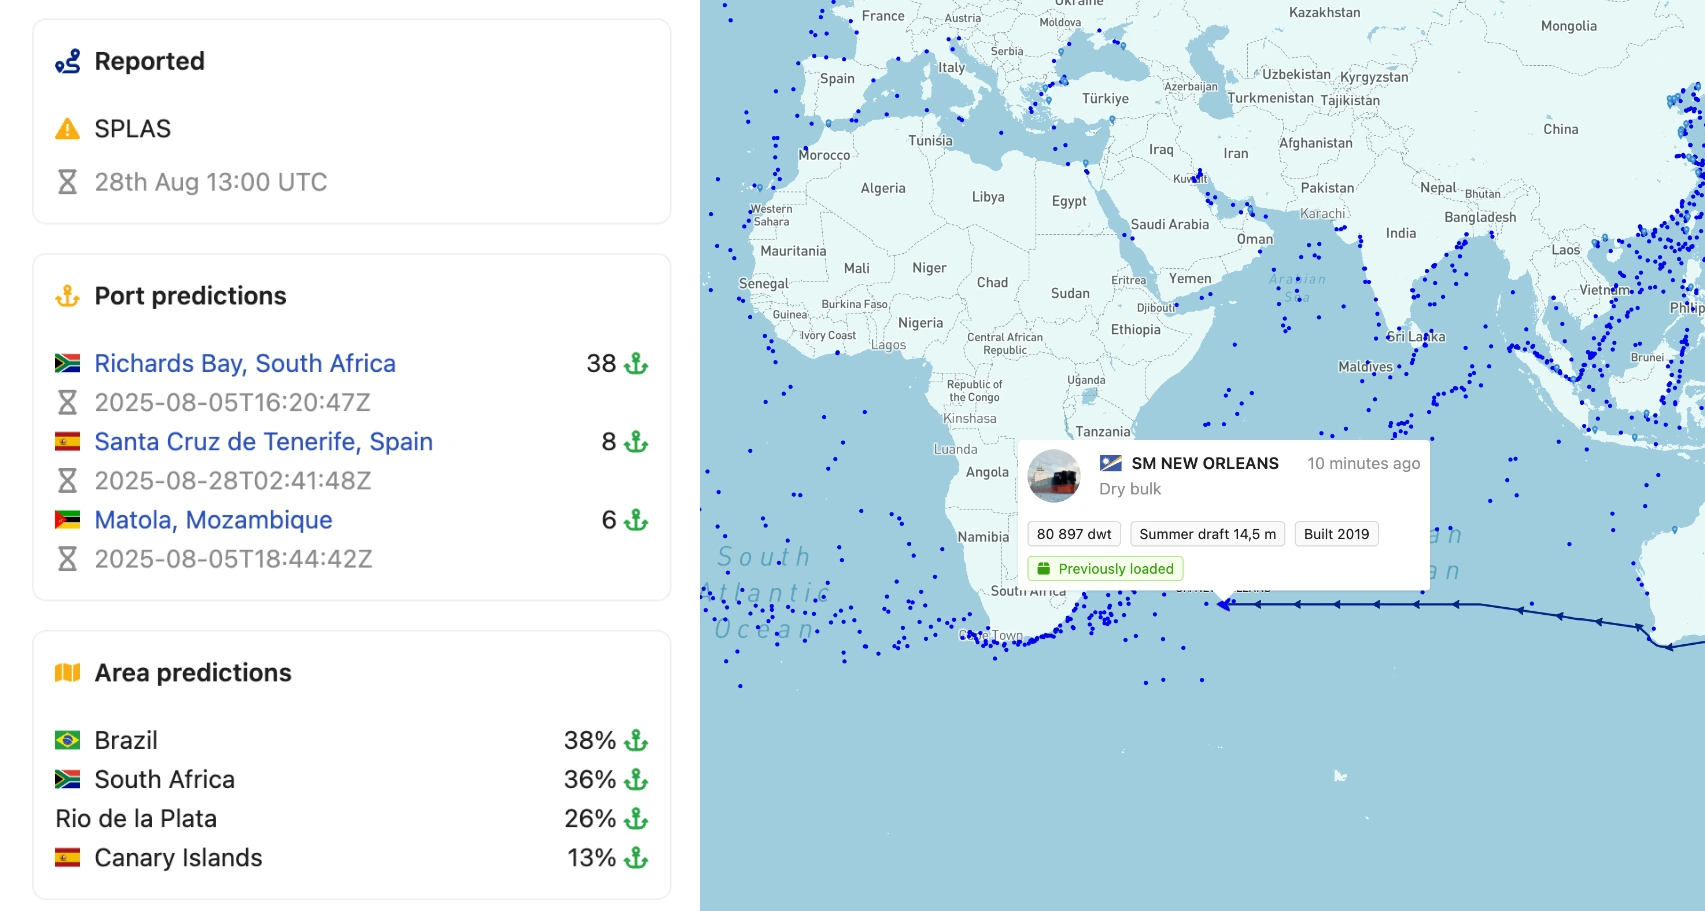This screenshot has width=1705, height=911.
Task: Click the hourglass beside 2025-08-28T02:41:48Z
Action: pos(67,481)
